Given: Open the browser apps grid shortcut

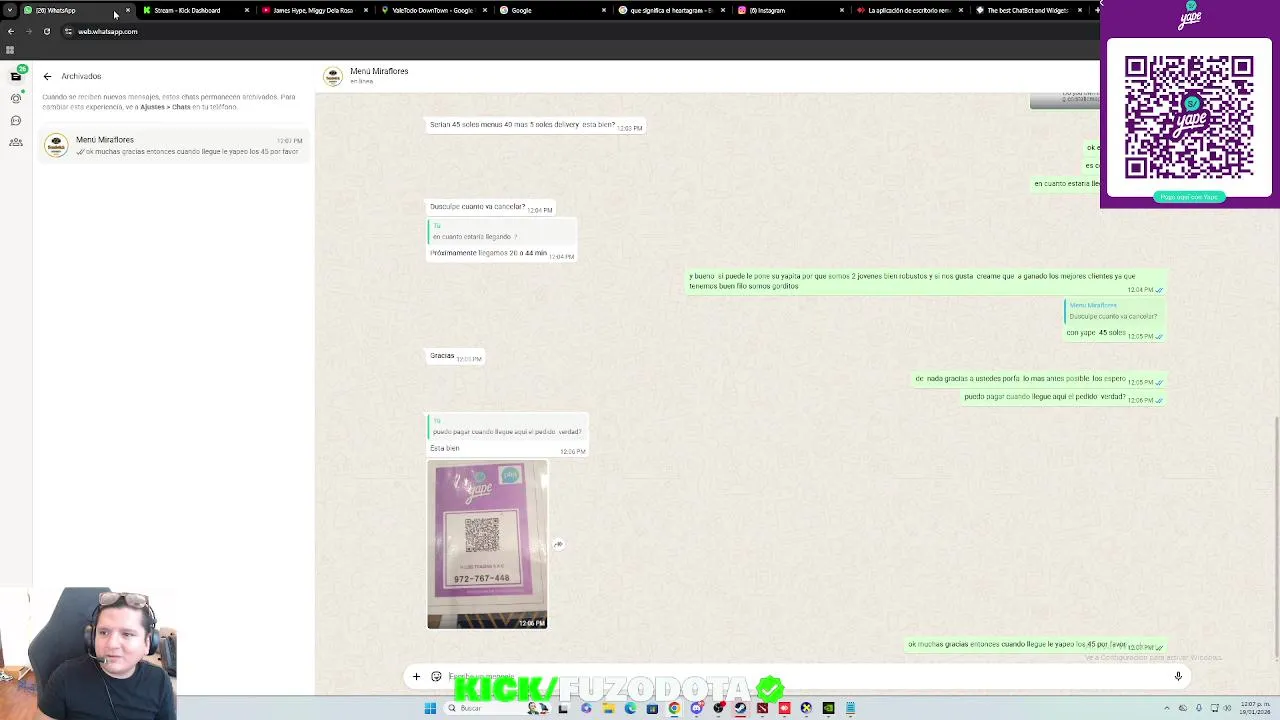Looking at the screenshot, I should click(x=10, y=50).
